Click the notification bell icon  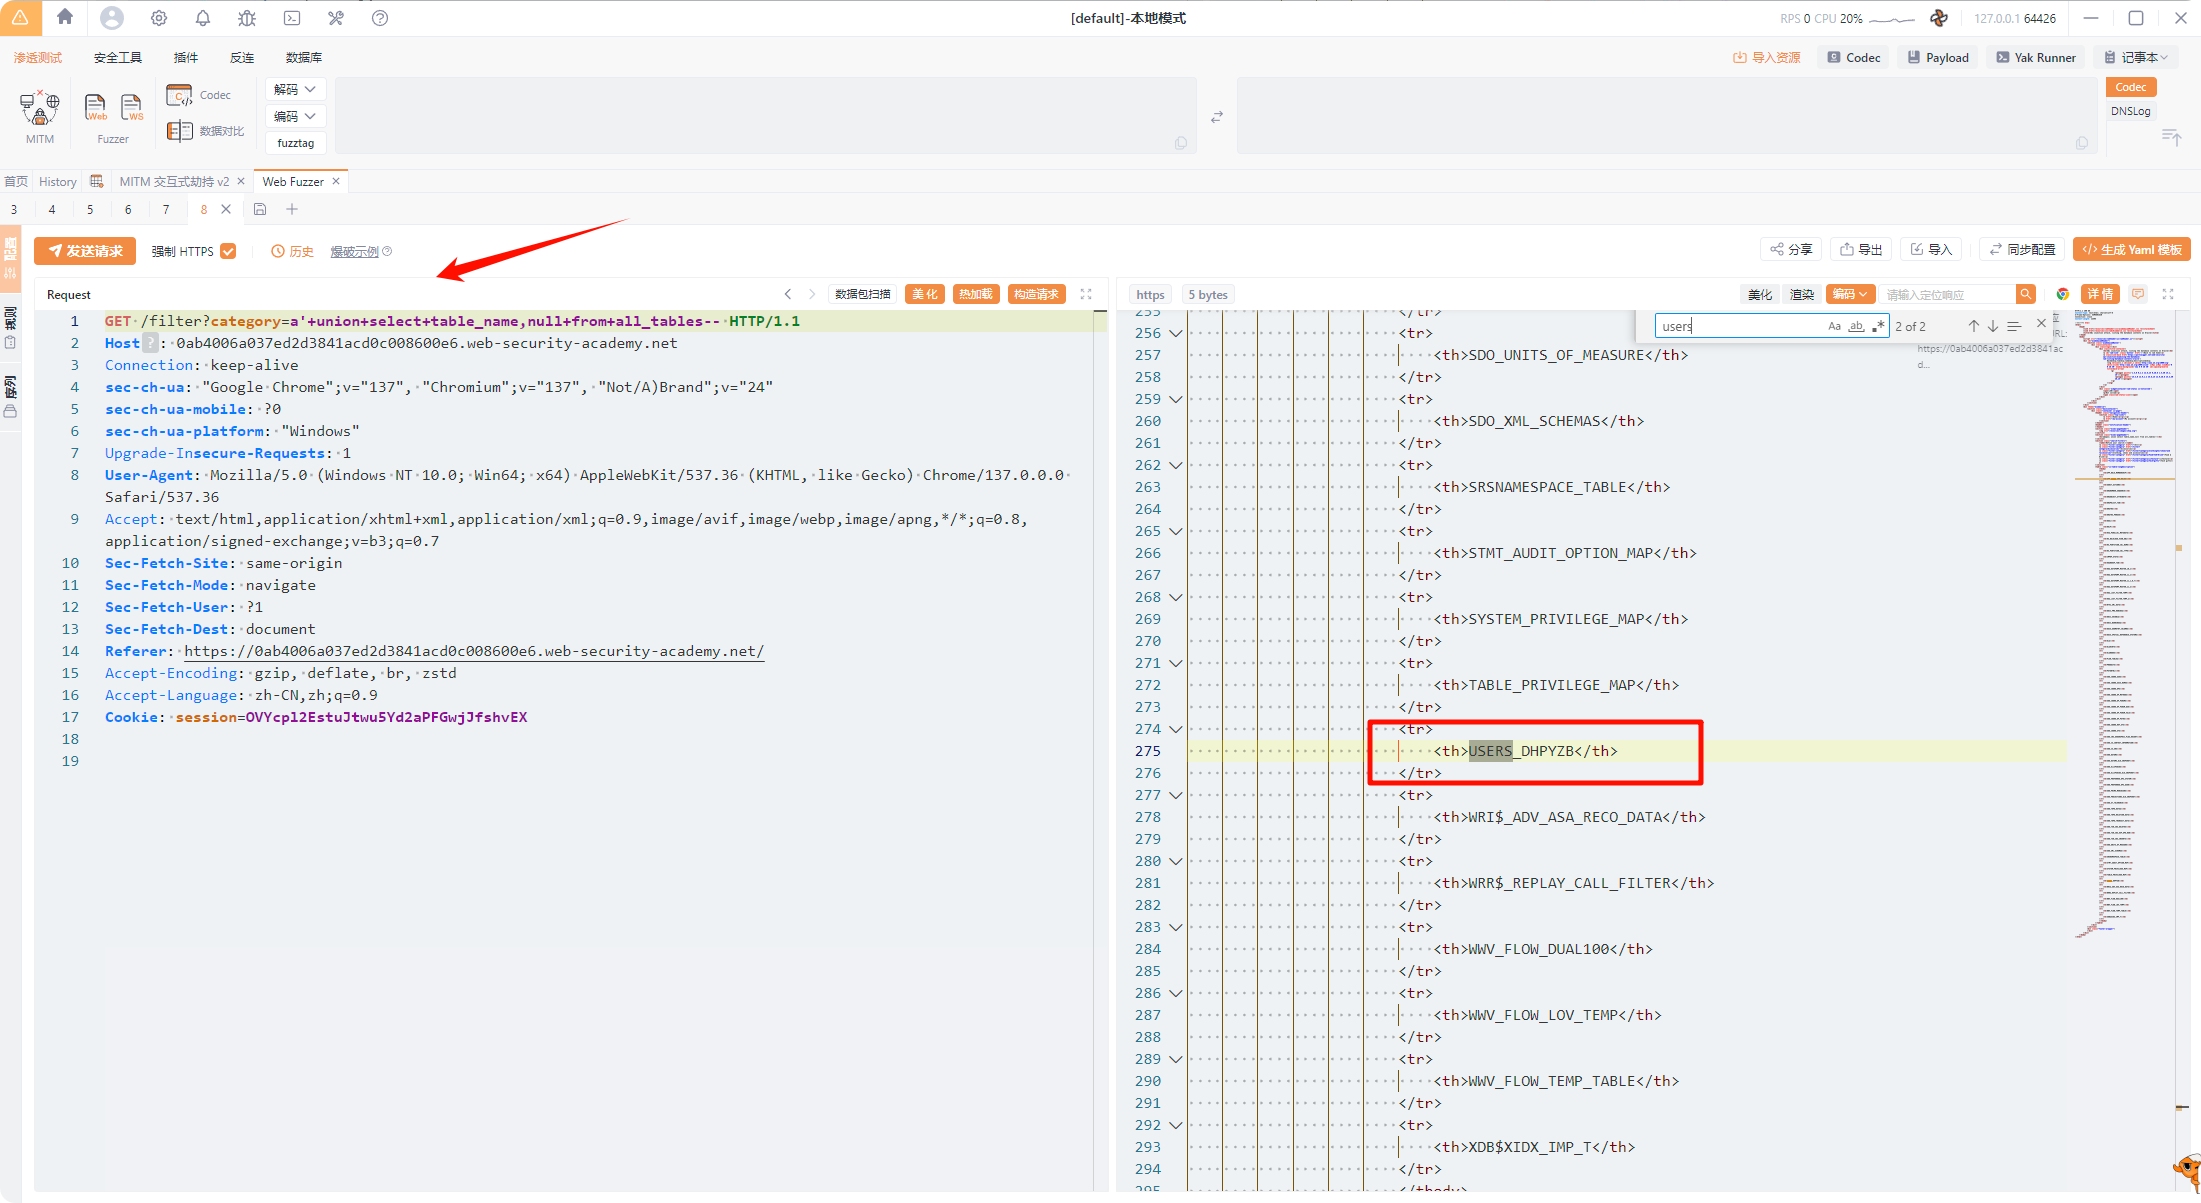pyautogui.click(x=203, y=18)
